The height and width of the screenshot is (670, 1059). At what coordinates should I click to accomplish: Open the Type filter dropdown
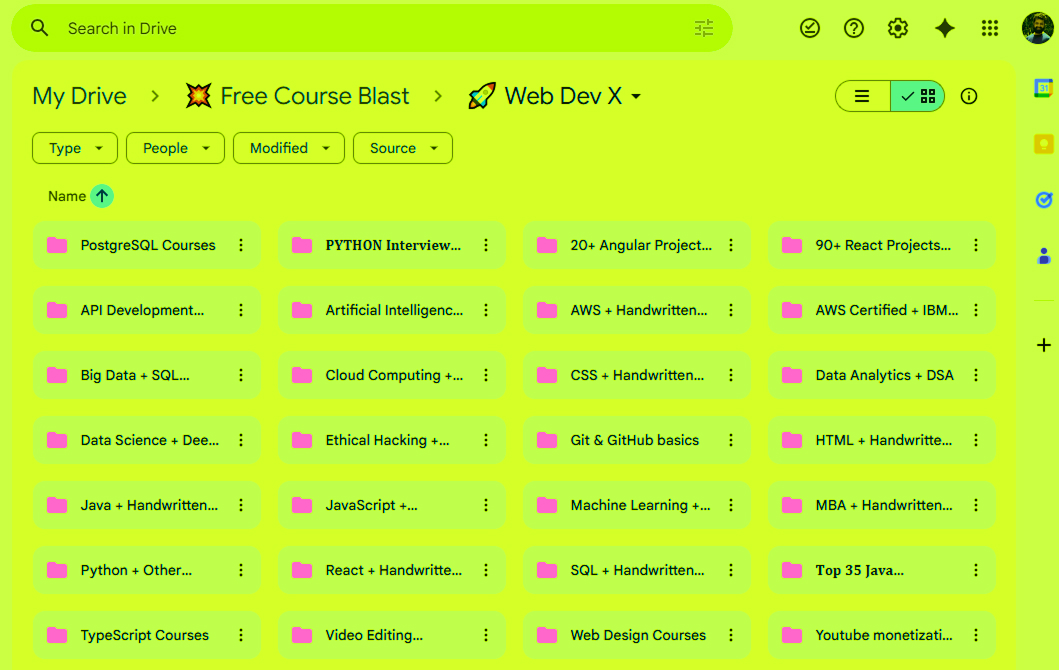tap(75, 148)
